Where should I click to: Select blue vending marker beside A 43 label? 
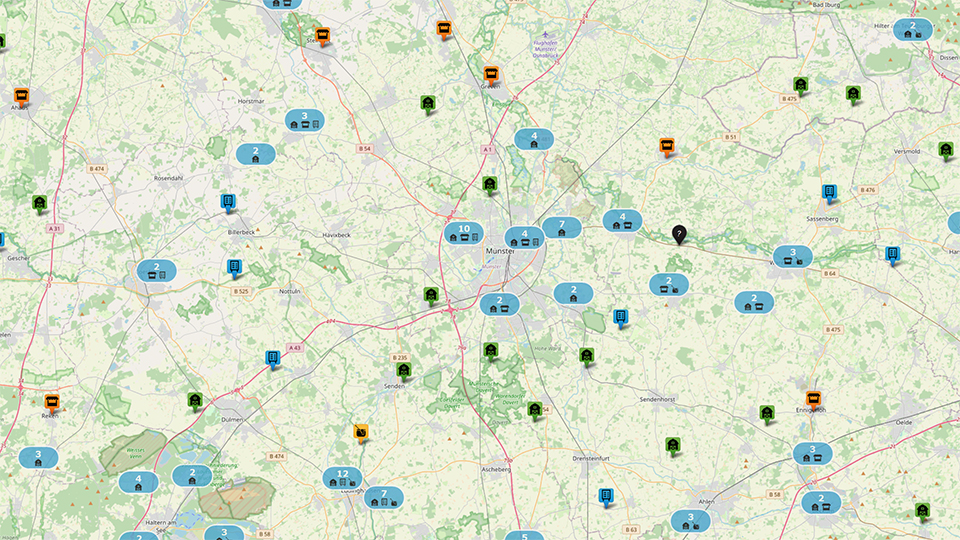pos(272,359)
